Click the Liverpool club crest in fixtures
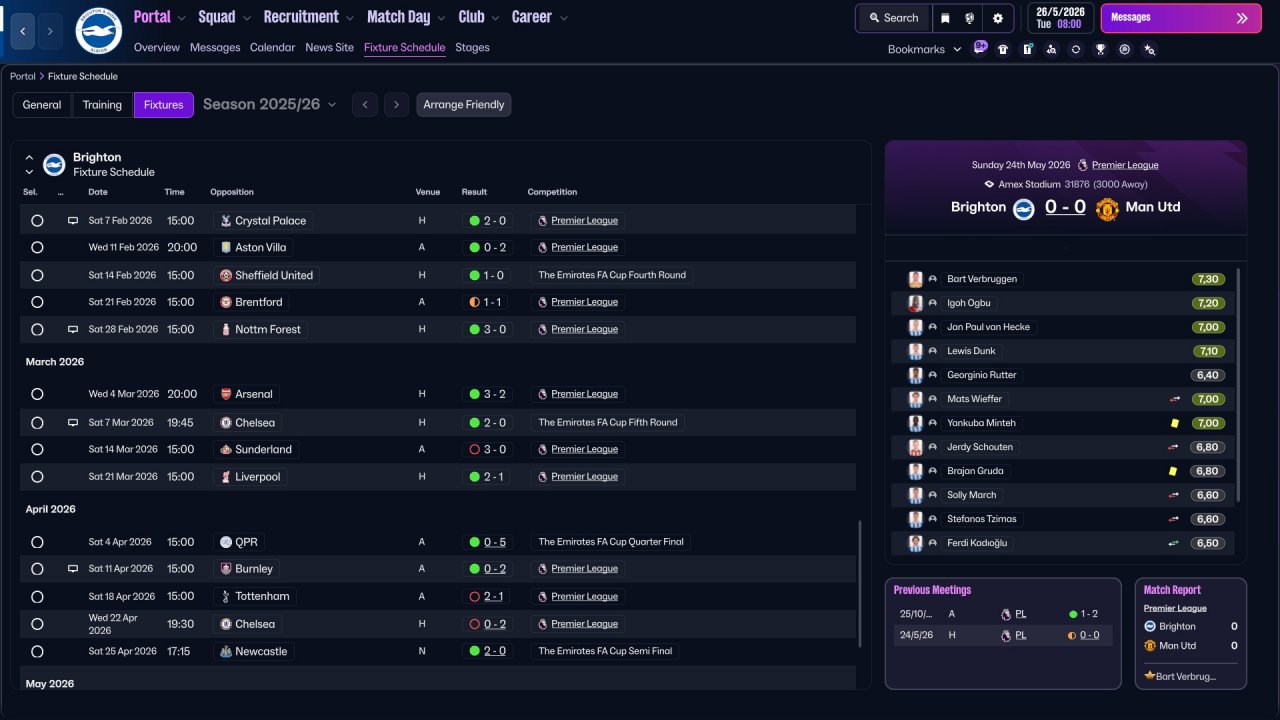Image resolution: width=1280 pixels, height=720 pixels. (226, 477)
